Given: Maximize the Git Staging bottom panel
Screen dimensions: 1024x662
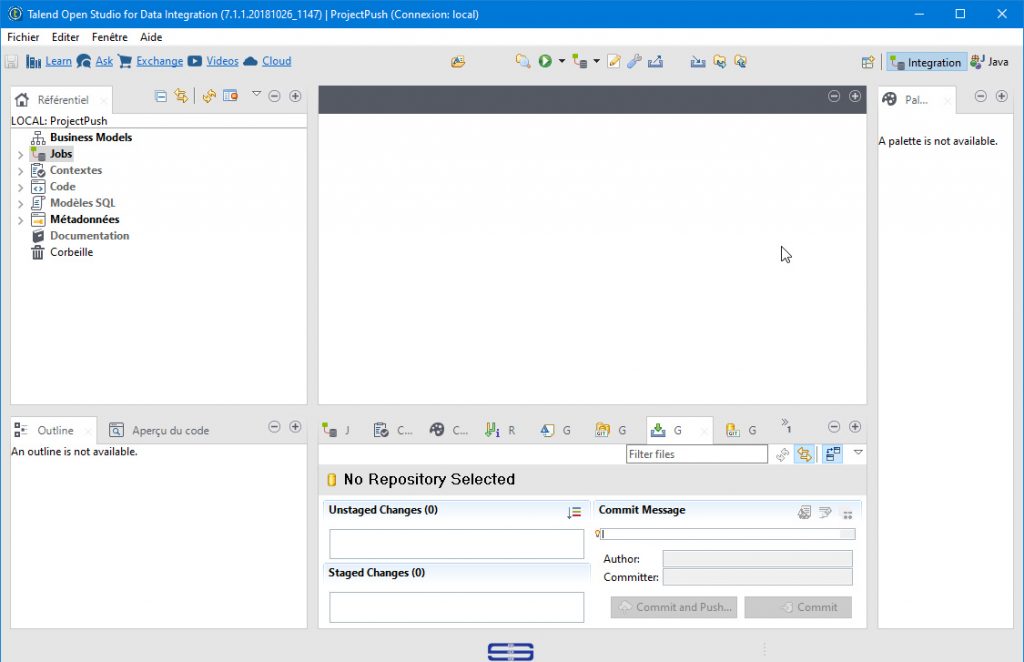Looking at the screenshot, I should (855, 426).
